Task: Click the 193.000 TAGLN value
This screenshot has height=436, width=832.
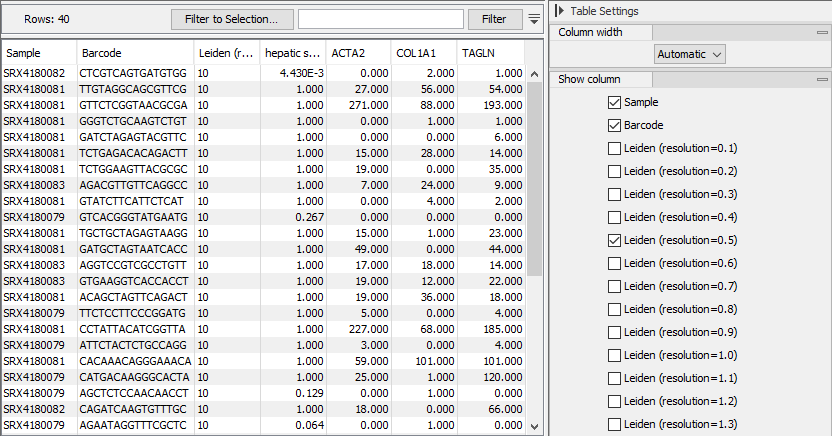Action: point(502,105)
